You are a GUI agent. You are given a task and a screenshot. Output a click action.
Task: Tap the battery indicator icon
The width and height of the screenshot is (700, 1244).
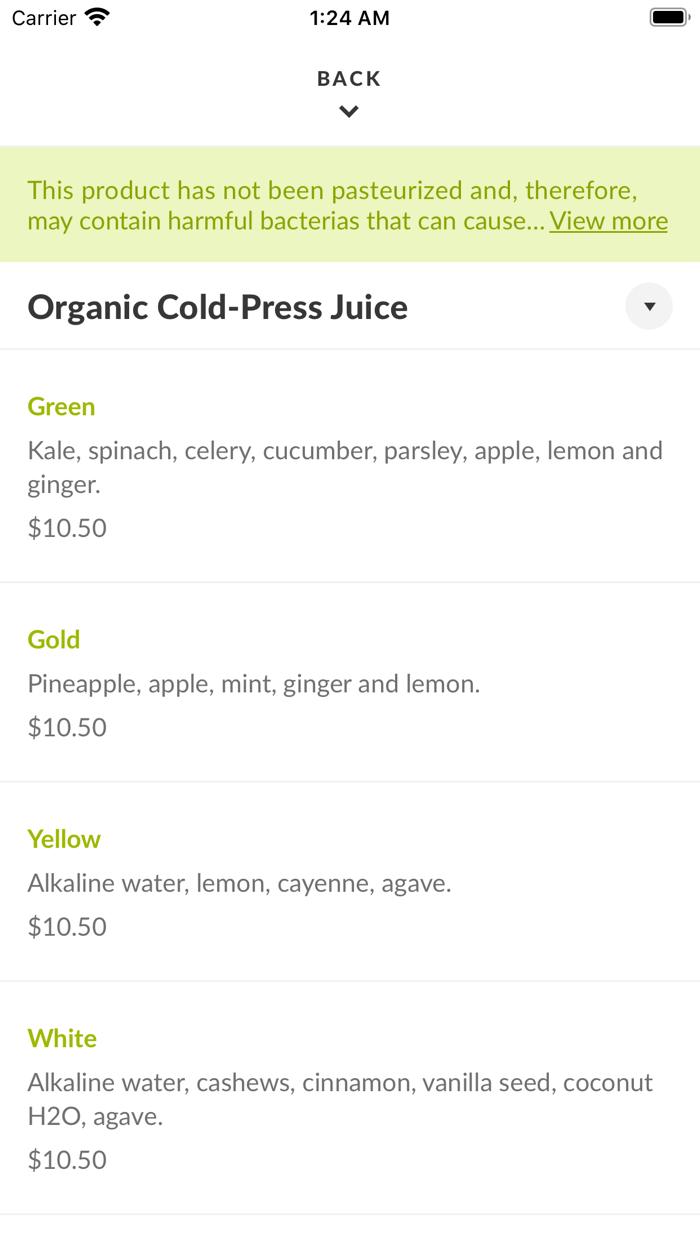click(669, 15)
